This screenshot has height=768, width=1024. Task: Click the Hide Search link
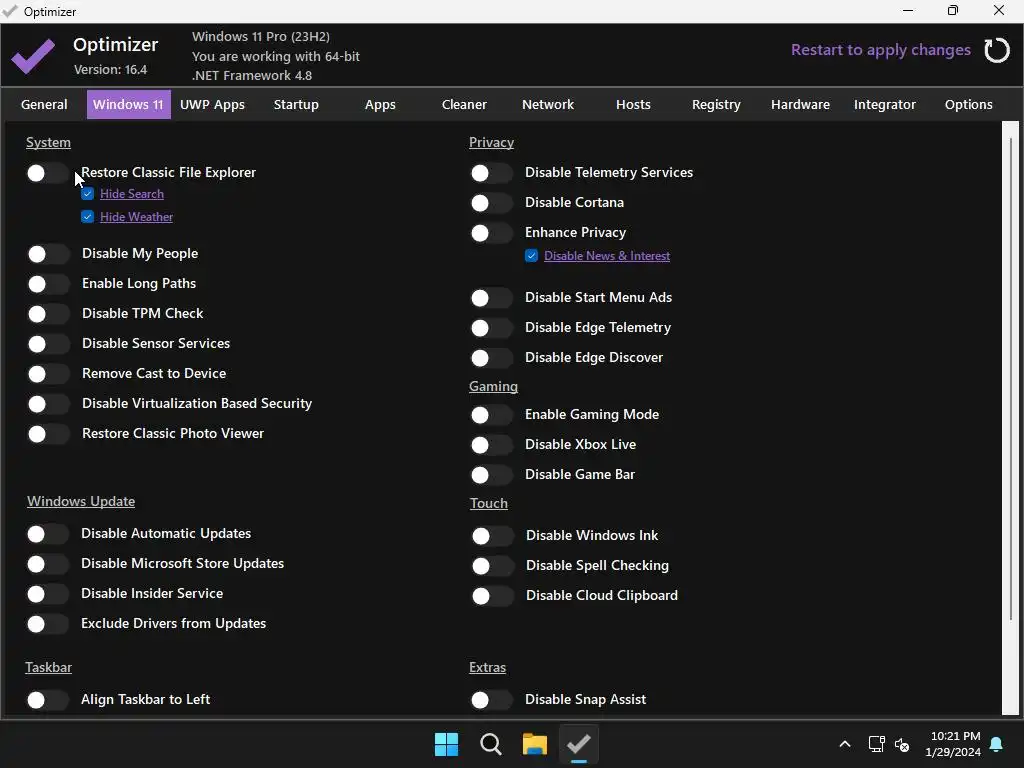132,194
